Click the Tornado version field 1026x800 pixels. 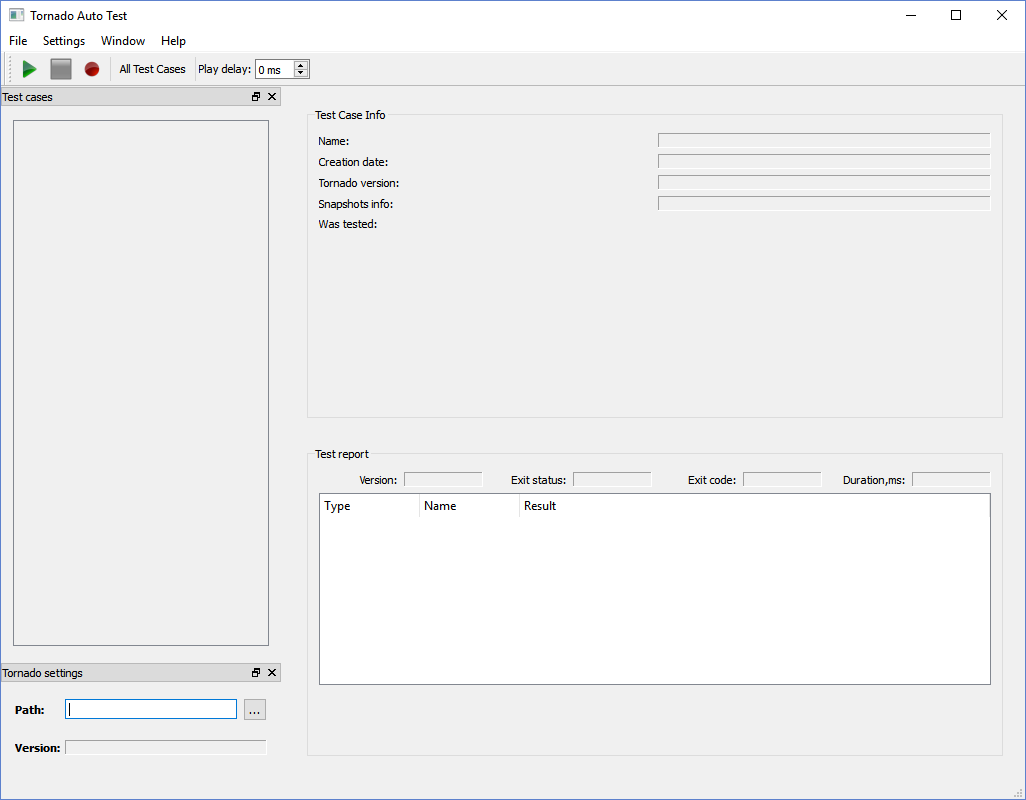point(824,183)
